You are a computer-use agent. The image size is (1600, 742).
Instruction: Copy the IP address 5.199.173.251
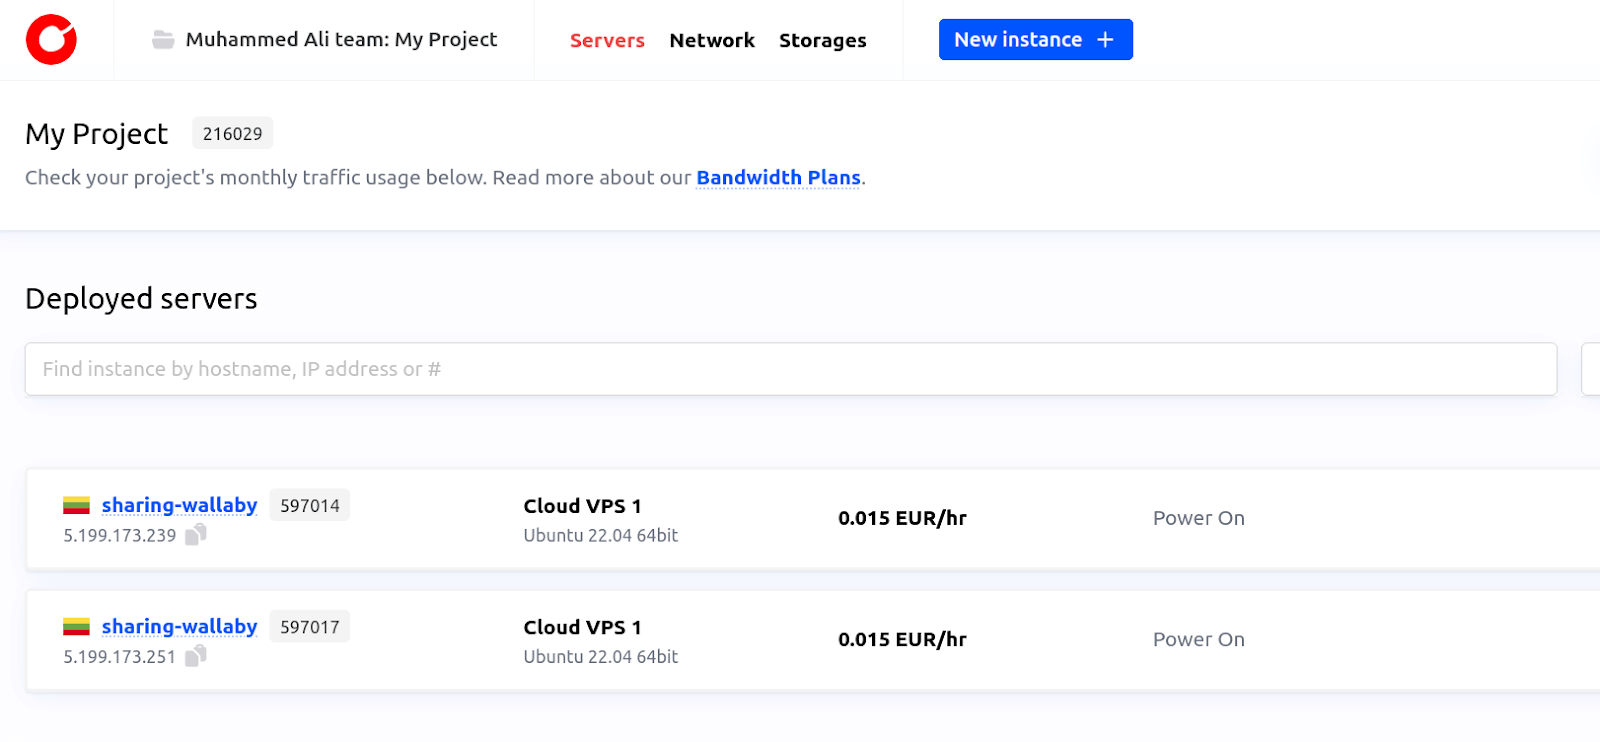point(196,656)
